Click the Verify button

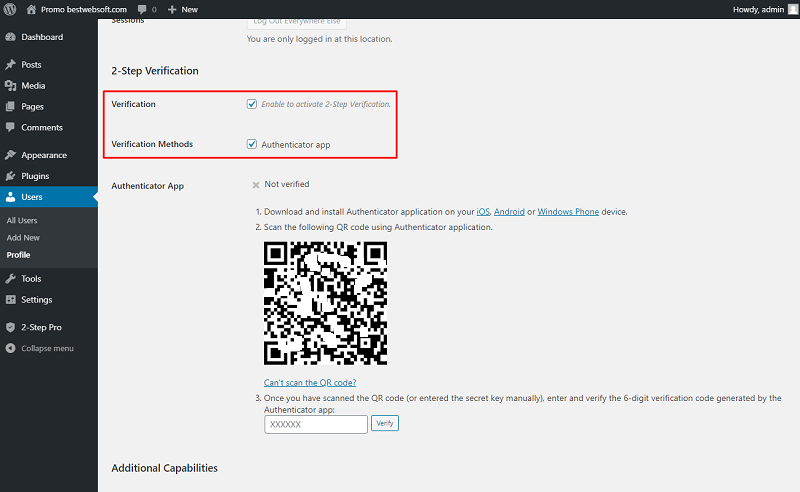(x=385, y=423)
